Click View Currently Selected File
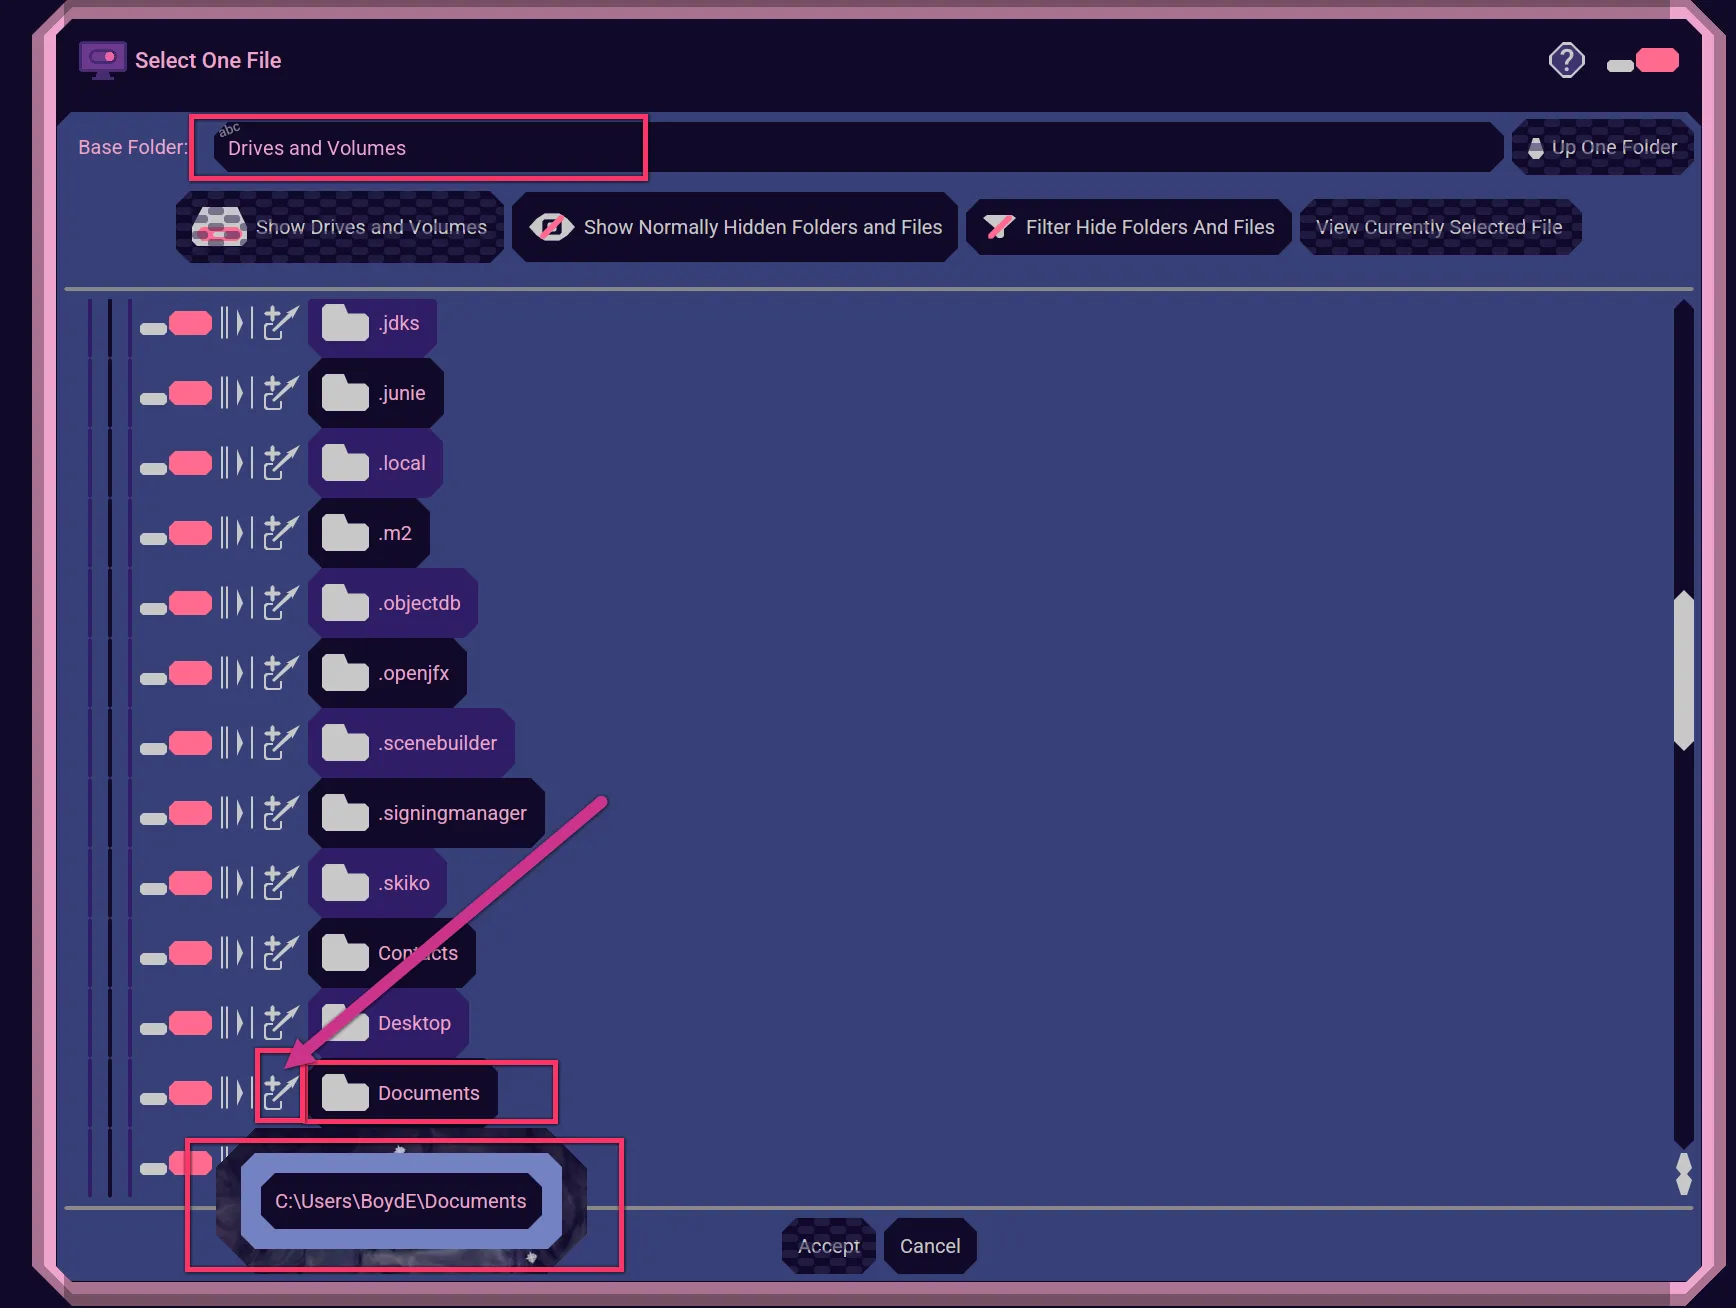The image size is (1736, 1308). click(1440, 227)
